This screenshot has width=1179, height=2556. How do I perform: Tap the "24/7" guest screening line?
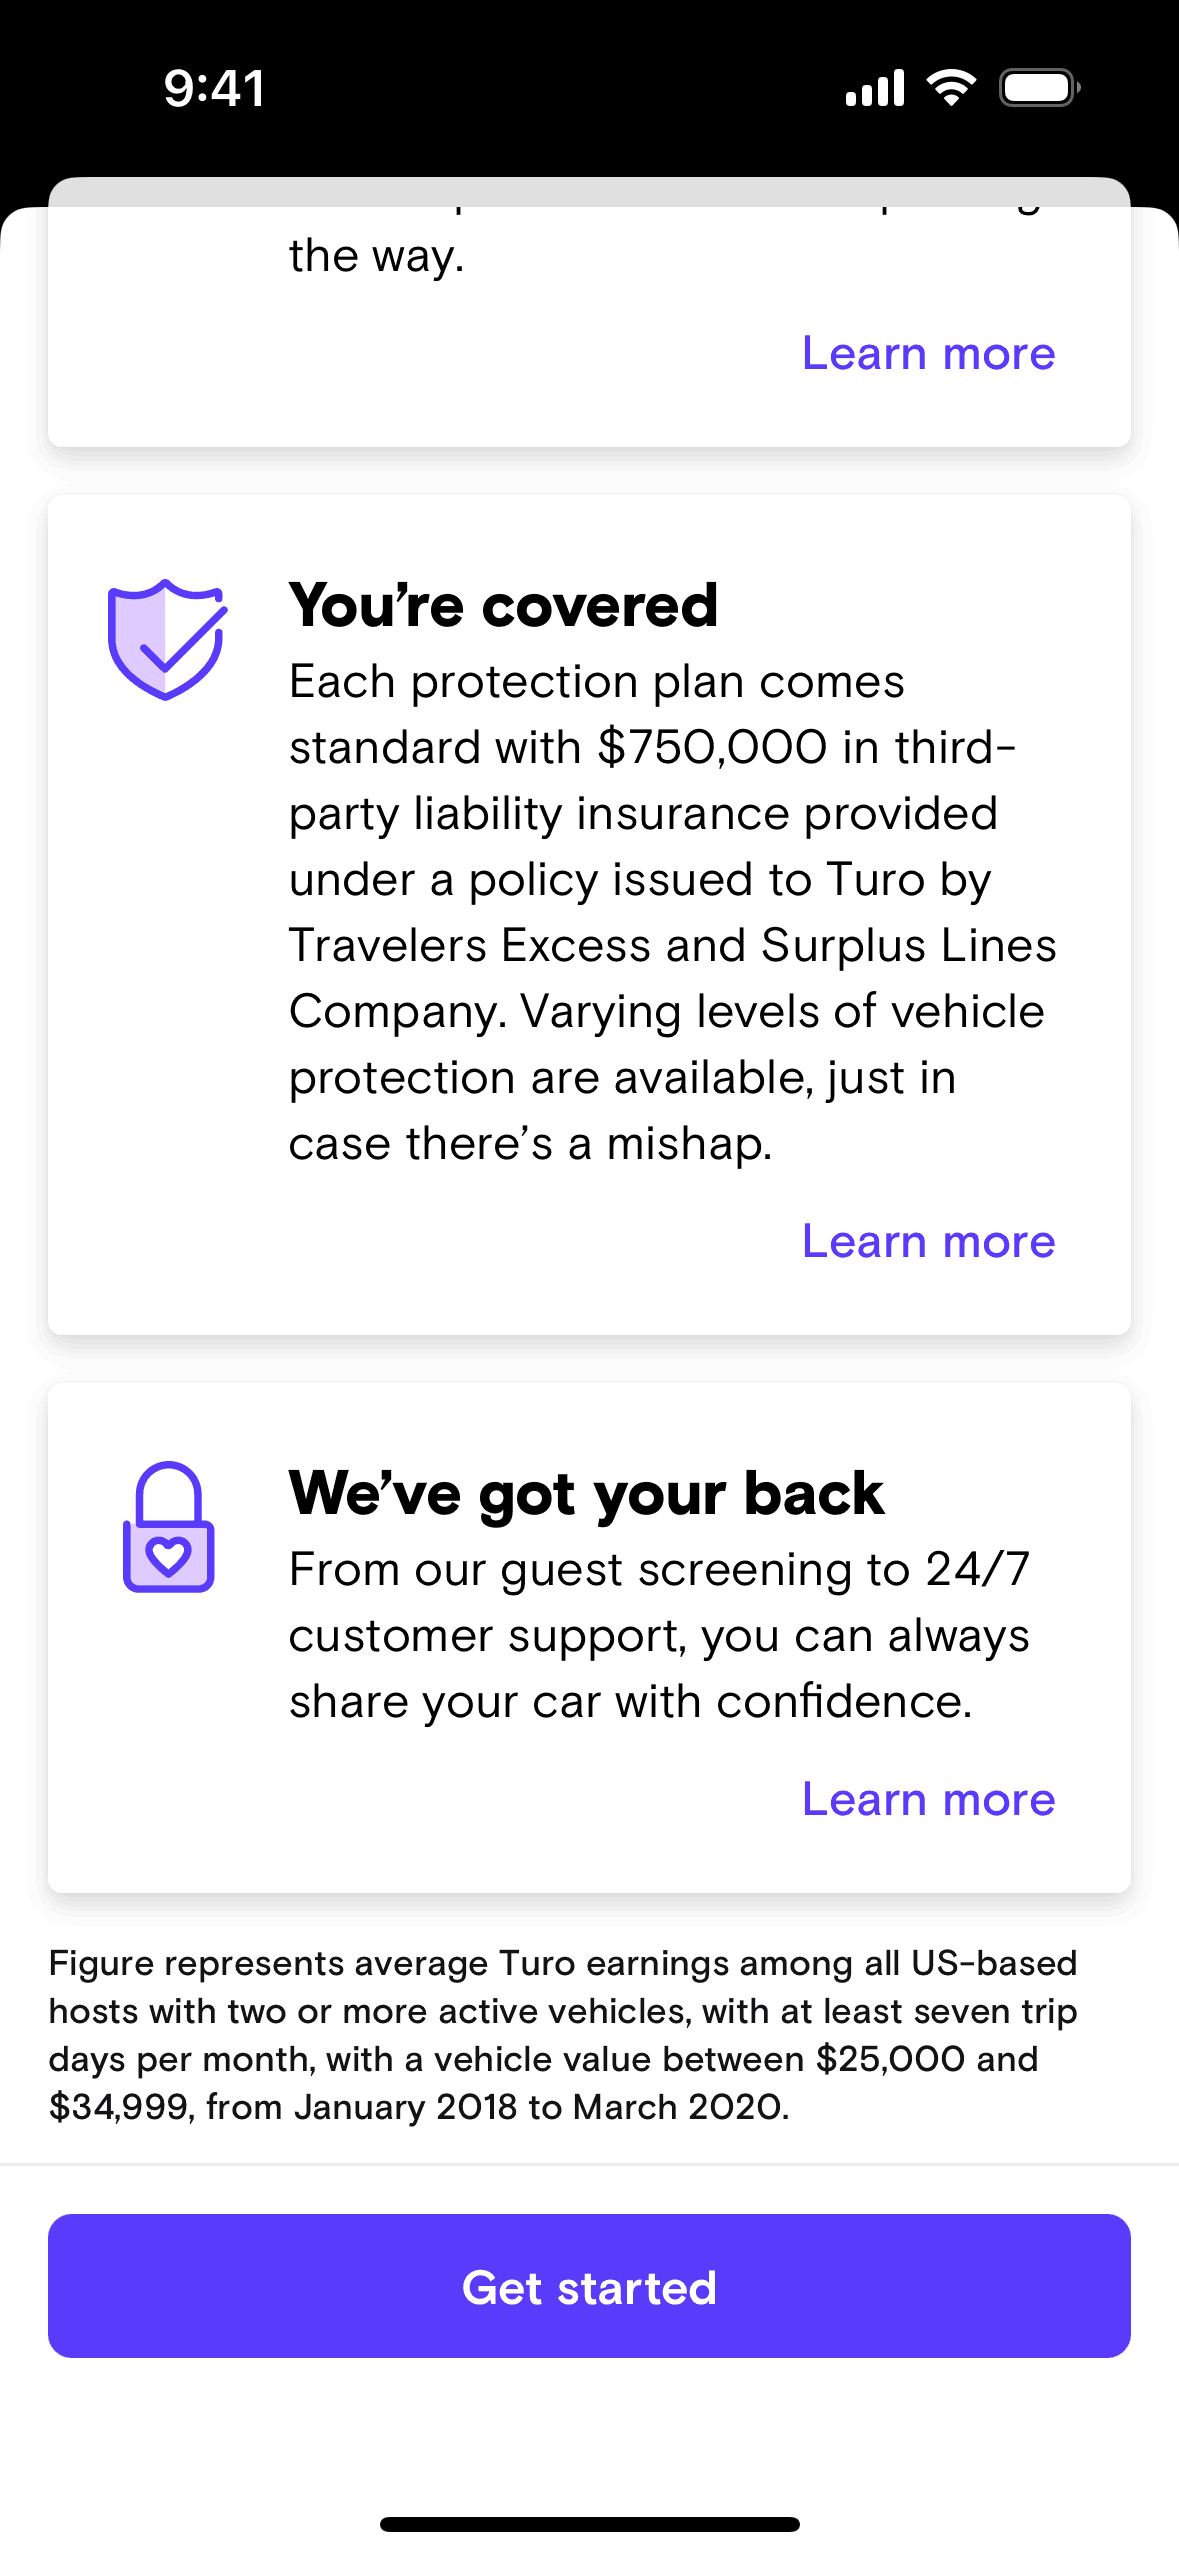coord(659,1570)
